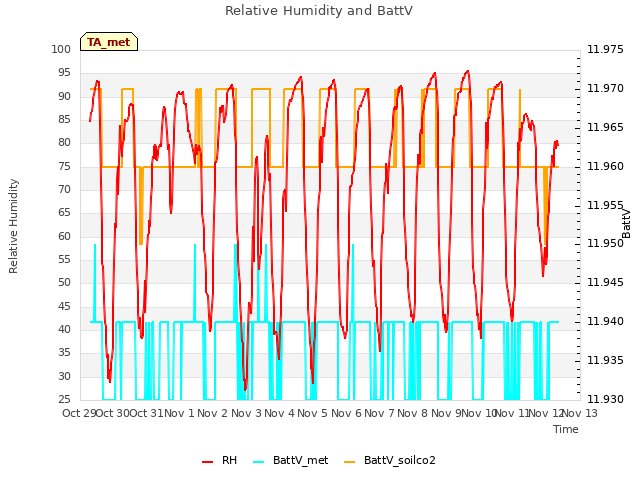This screenshot has height=480, width=640.
Task: Click the Time axis label
Action: pos(566,429)
